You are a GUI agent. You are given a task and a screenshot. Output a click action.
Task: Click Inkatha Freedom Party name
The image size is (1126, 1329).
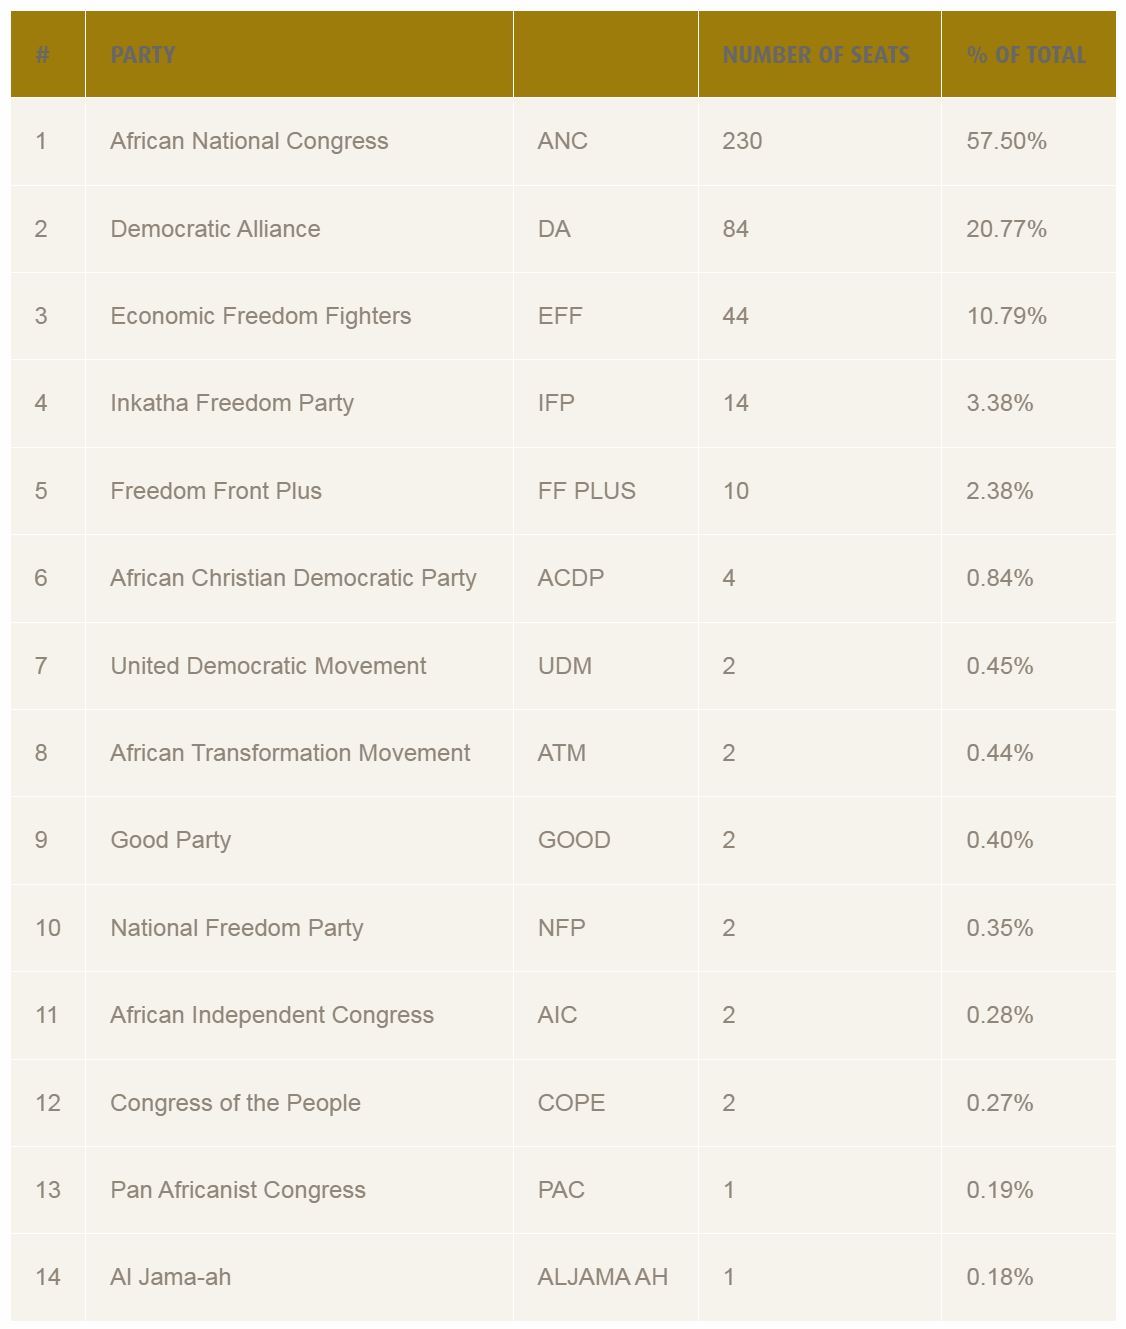[232, 403]
